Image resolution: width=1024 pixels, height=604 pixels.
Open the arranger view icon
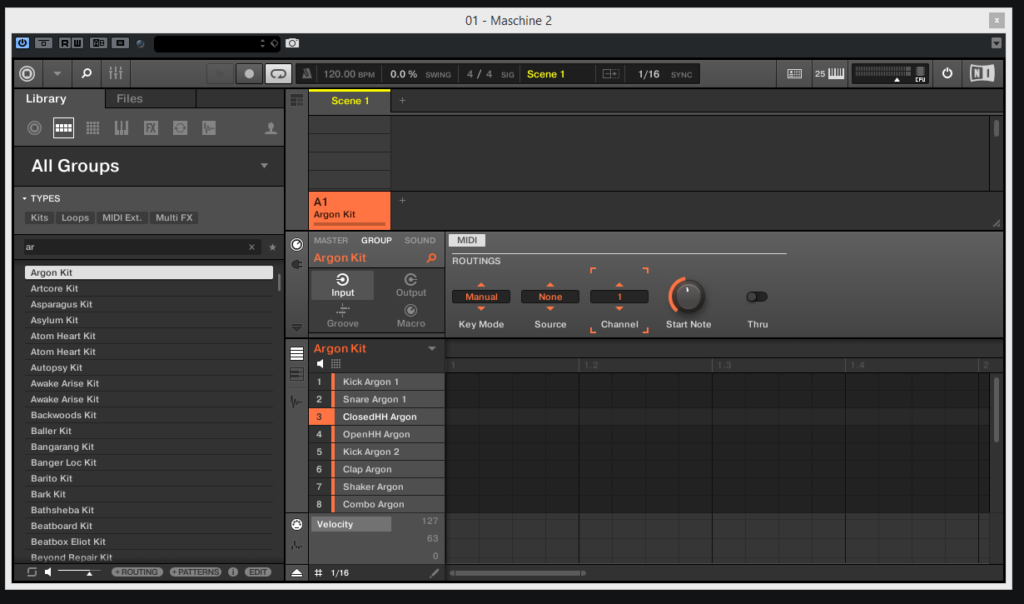coord(296,101)
